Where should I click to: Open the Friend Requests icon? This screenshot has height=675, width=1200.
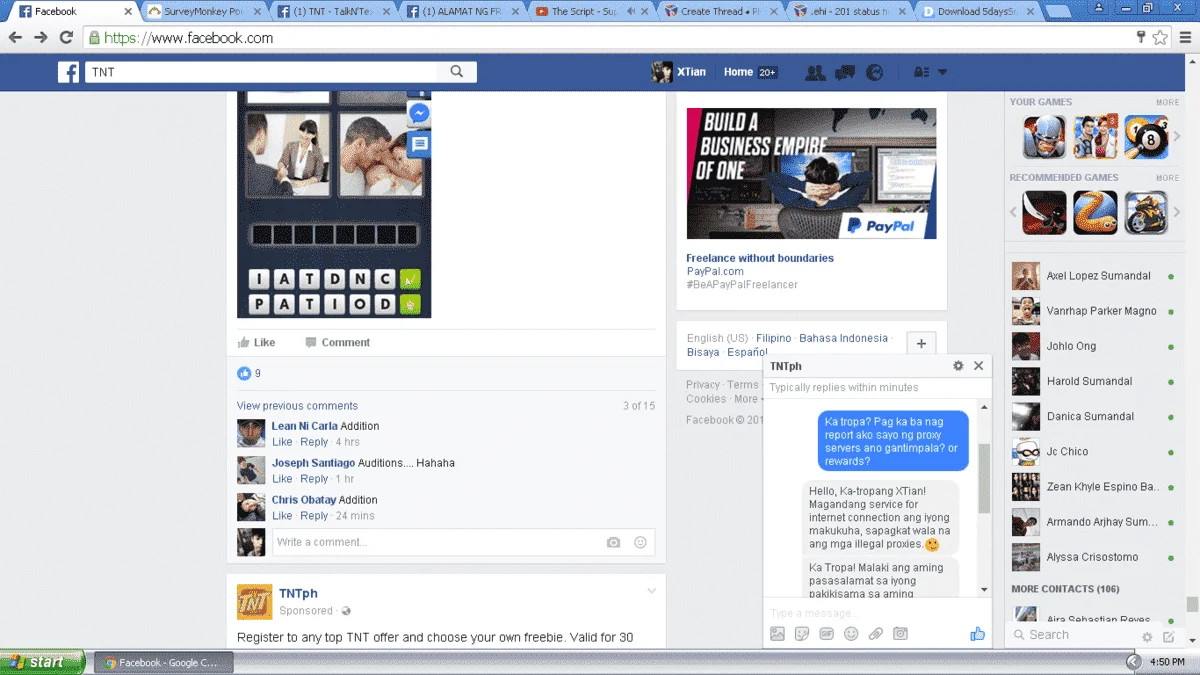tap(815, 72)
